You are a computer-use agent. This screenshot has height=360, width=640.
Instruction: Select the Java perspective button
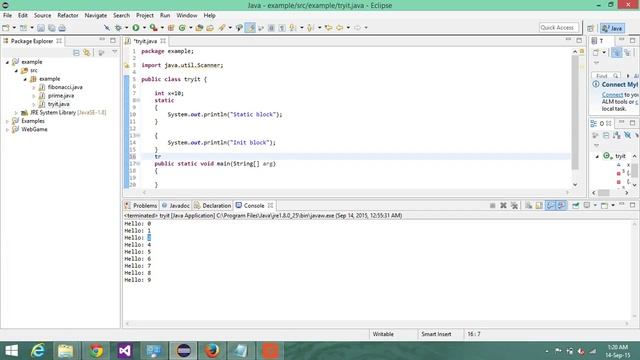(612, 28)
